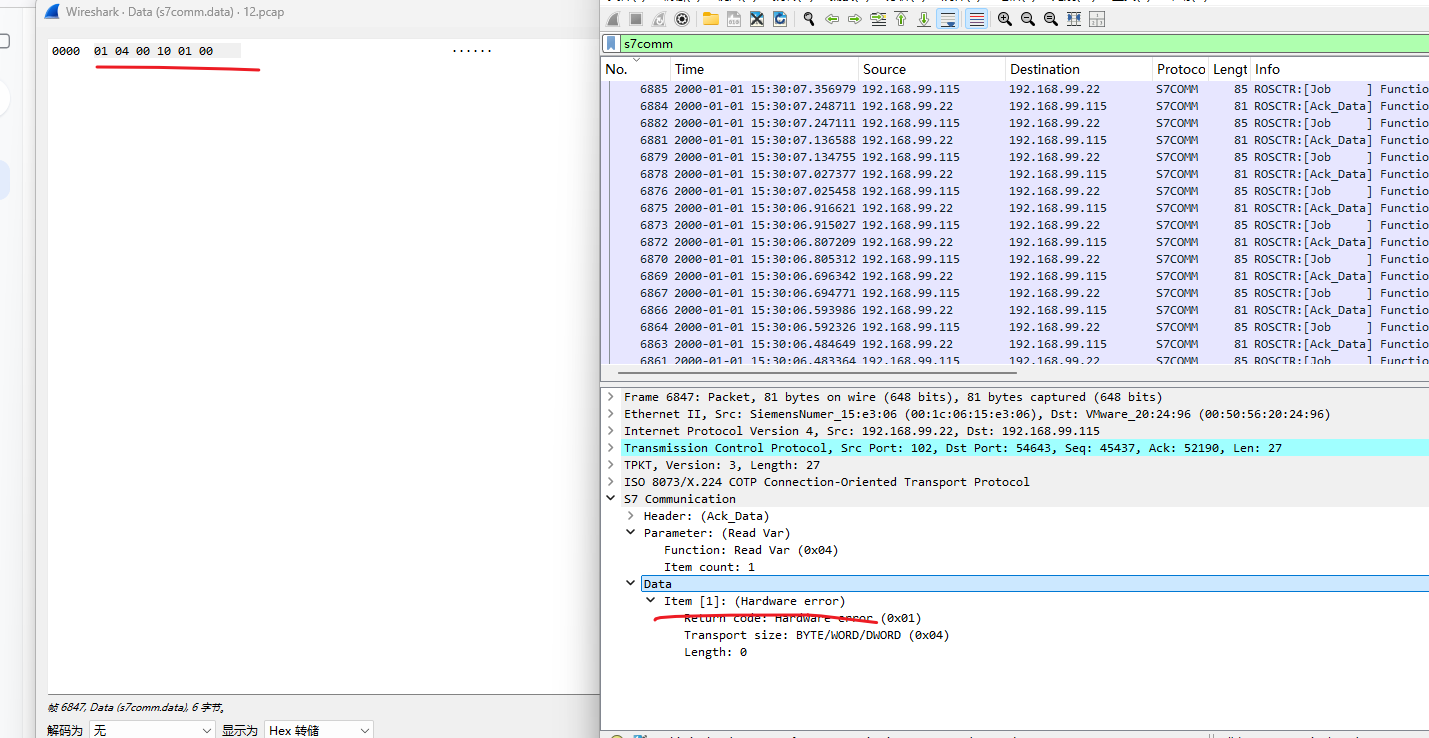Open the 显示为 Hex 转储 dropdown
This screenshot has height=738, width=1429.
pos(318,730)
